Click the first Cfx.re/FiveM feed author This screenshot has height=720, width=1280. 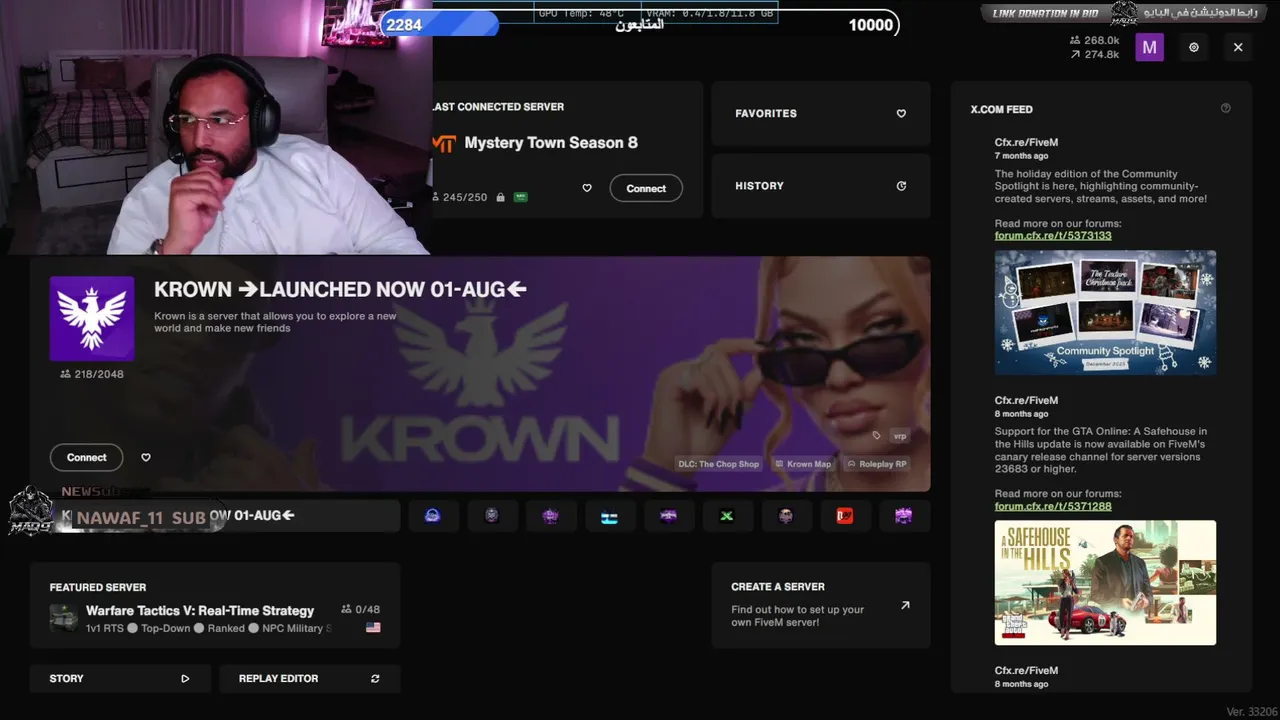[1026, 143]
